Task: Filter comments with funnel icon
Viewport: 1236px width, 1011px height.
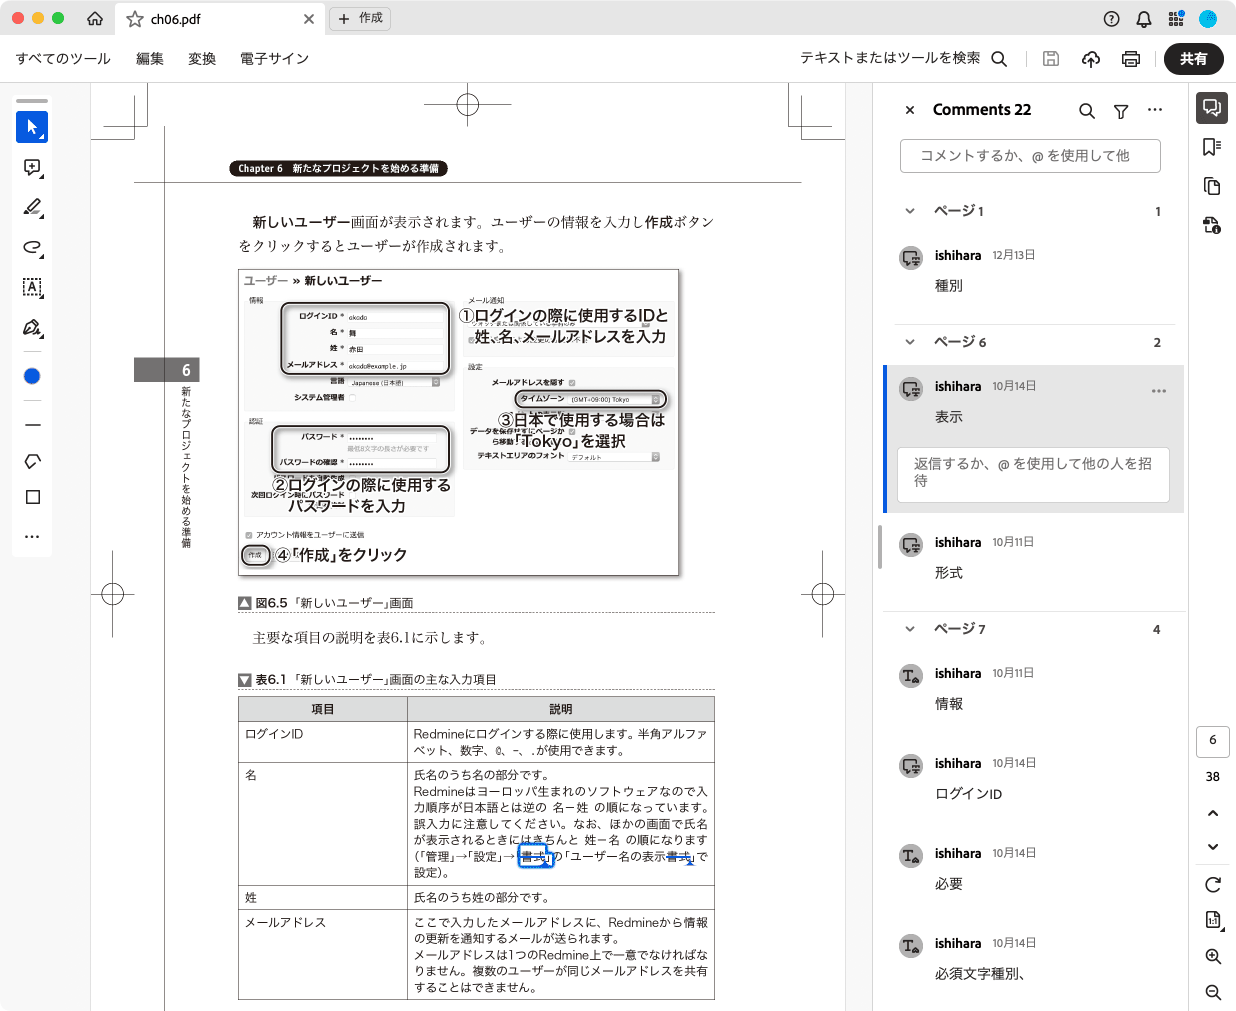Action: [1121, 111]
